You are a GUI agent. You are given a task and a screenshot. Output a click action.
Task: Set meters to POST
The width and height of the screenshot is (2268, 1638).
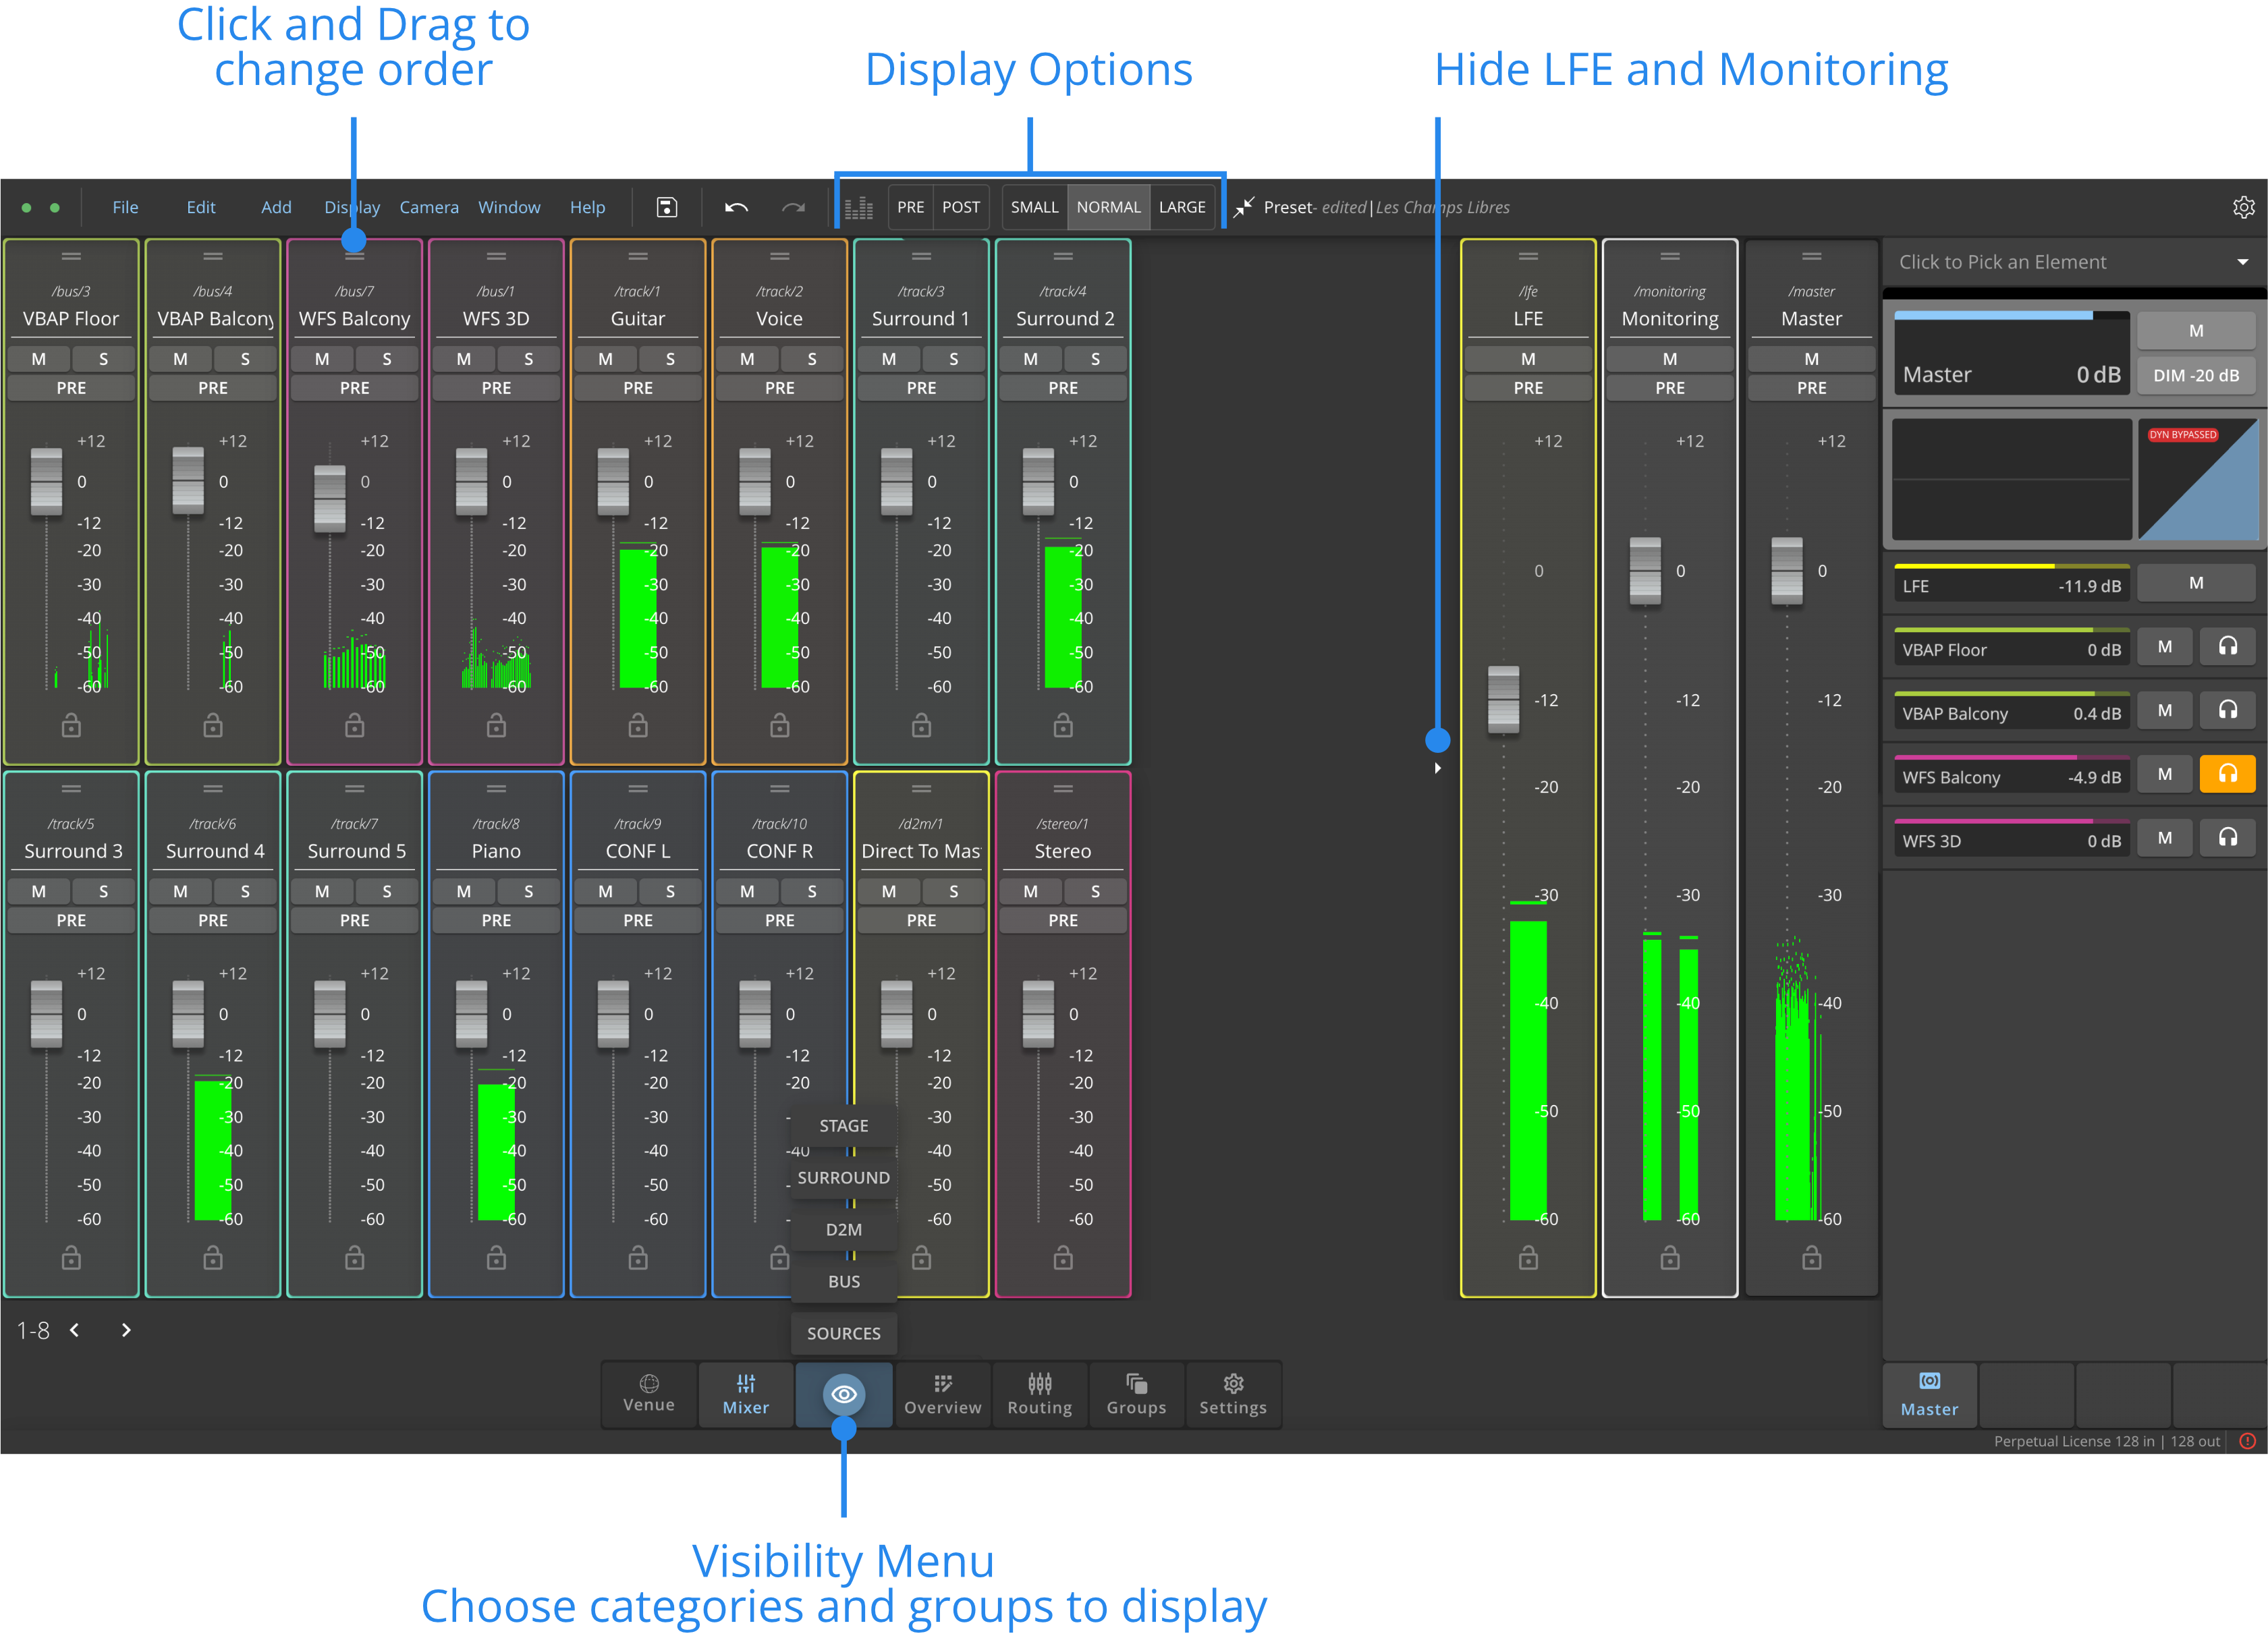click(960, 207)
